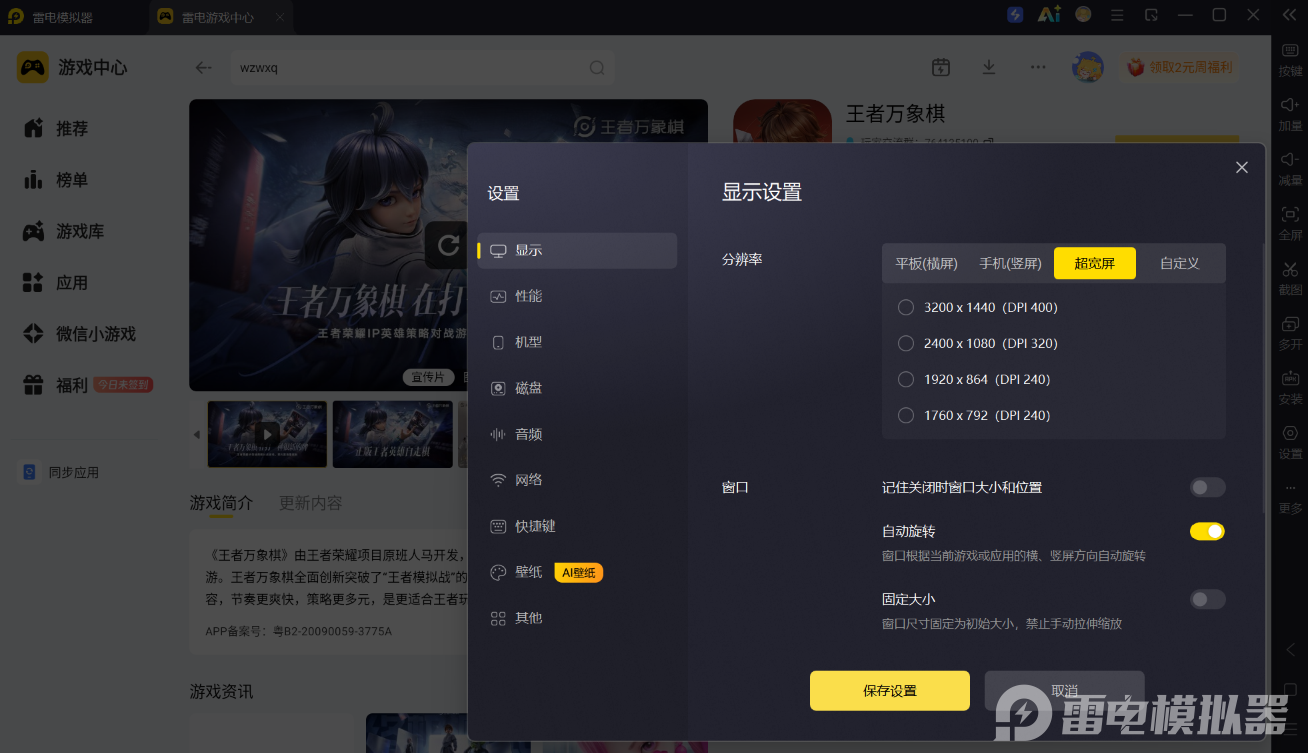Screen dimensions: 1308x753
Task: Click the 领取2元周福利 button
Action: (1180, 67)
